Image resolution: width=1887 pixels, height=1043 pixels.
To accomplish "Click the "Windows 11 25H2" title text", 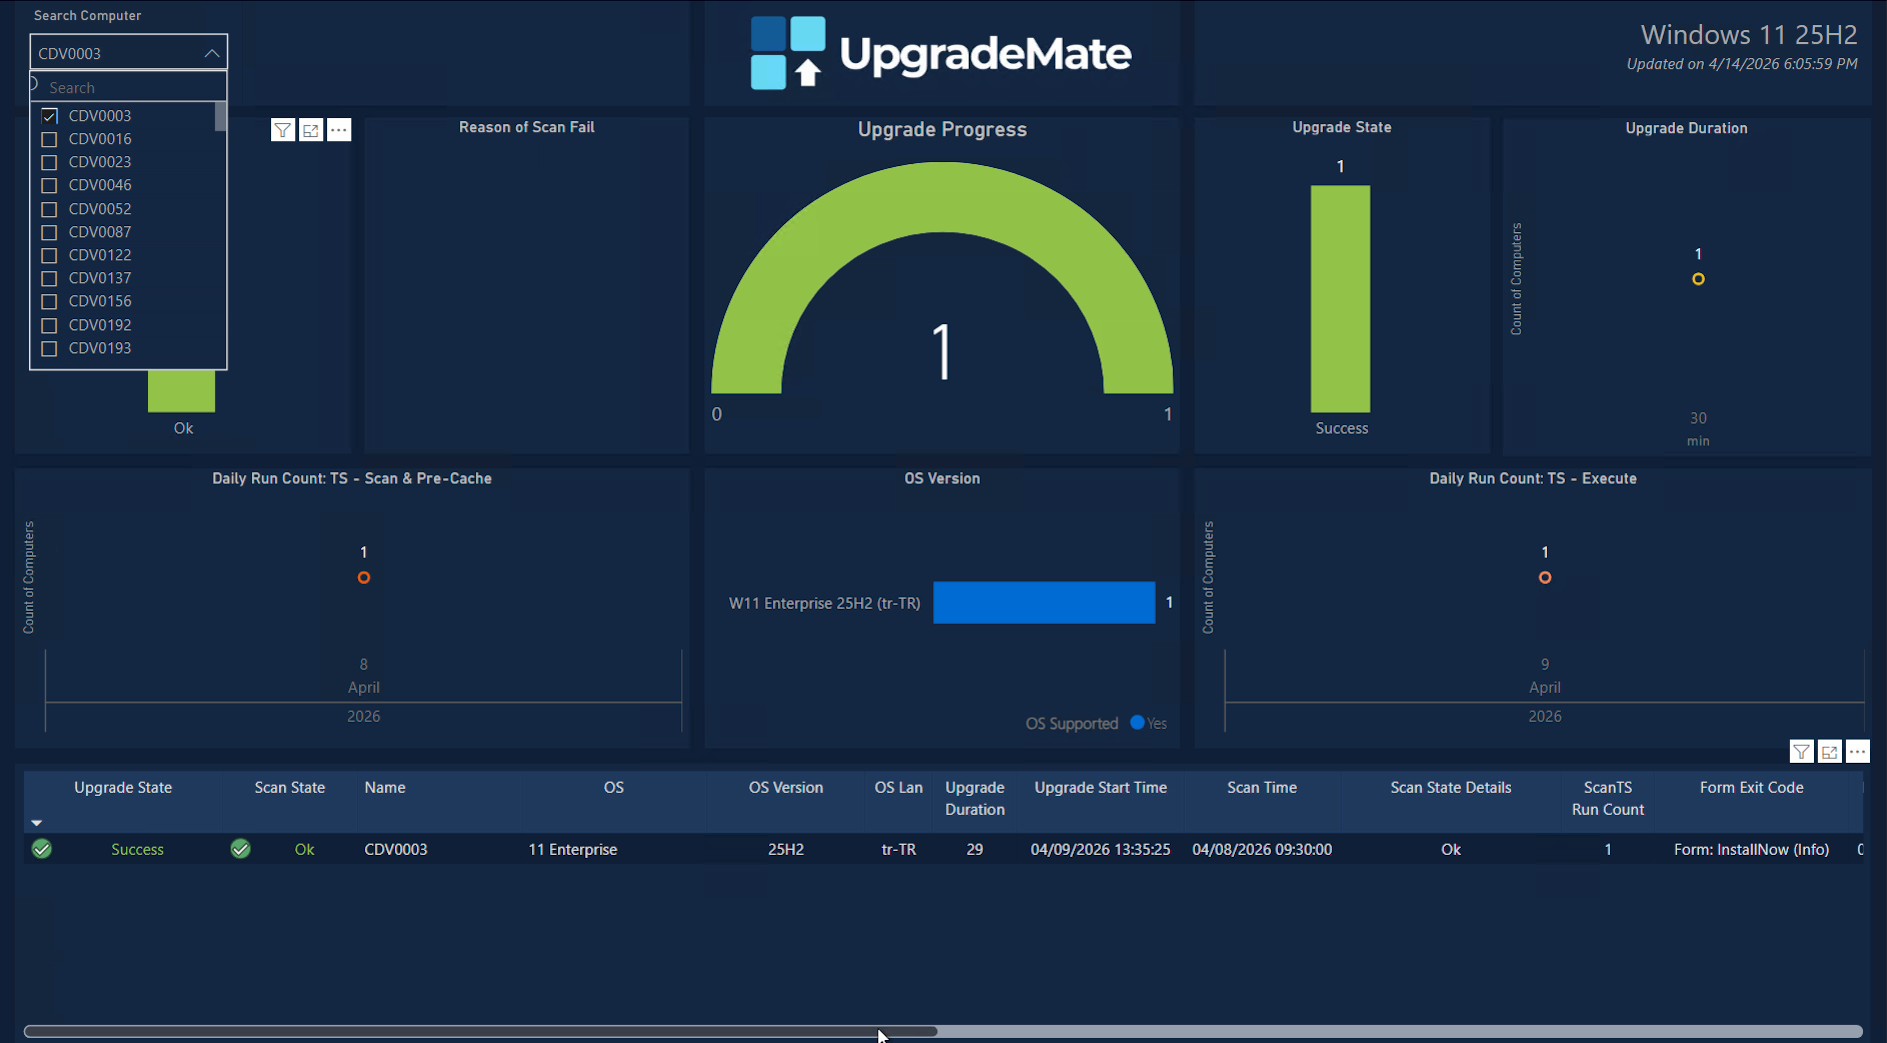I will [1749, 35].
